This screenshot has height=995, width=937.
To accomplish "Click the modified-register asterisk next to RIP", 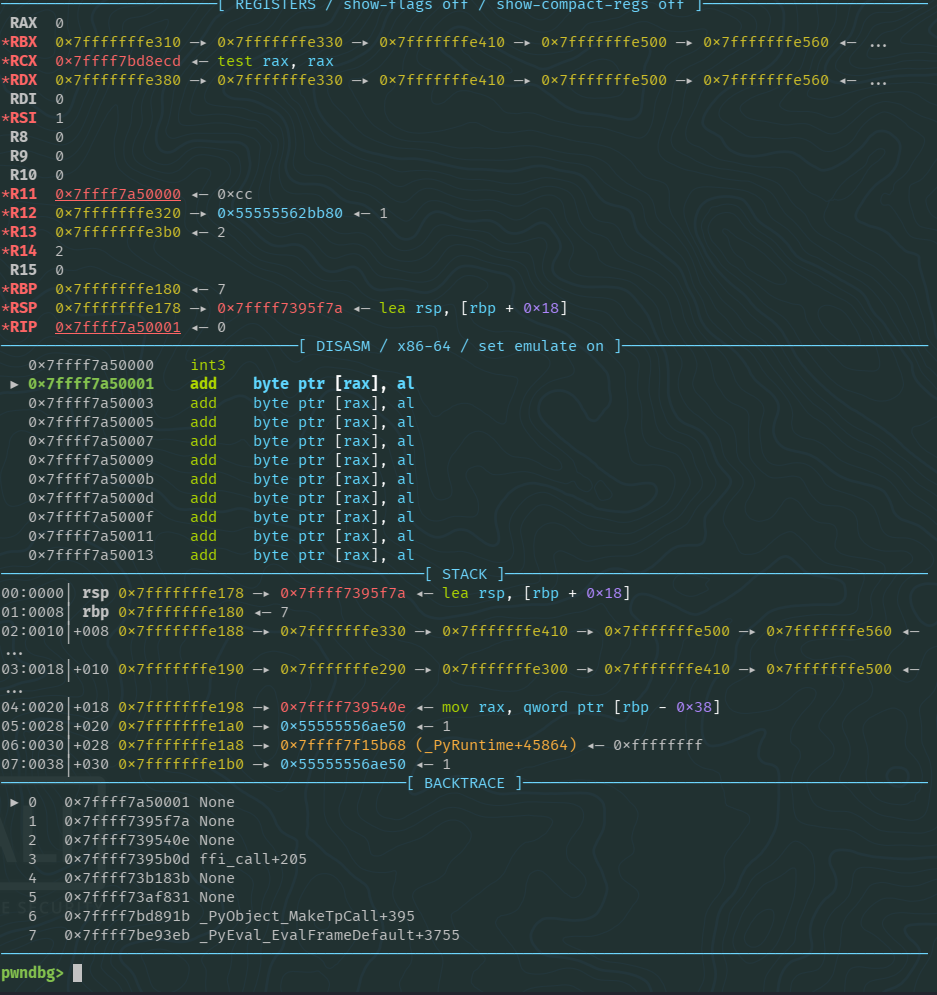I will [5, 327].
